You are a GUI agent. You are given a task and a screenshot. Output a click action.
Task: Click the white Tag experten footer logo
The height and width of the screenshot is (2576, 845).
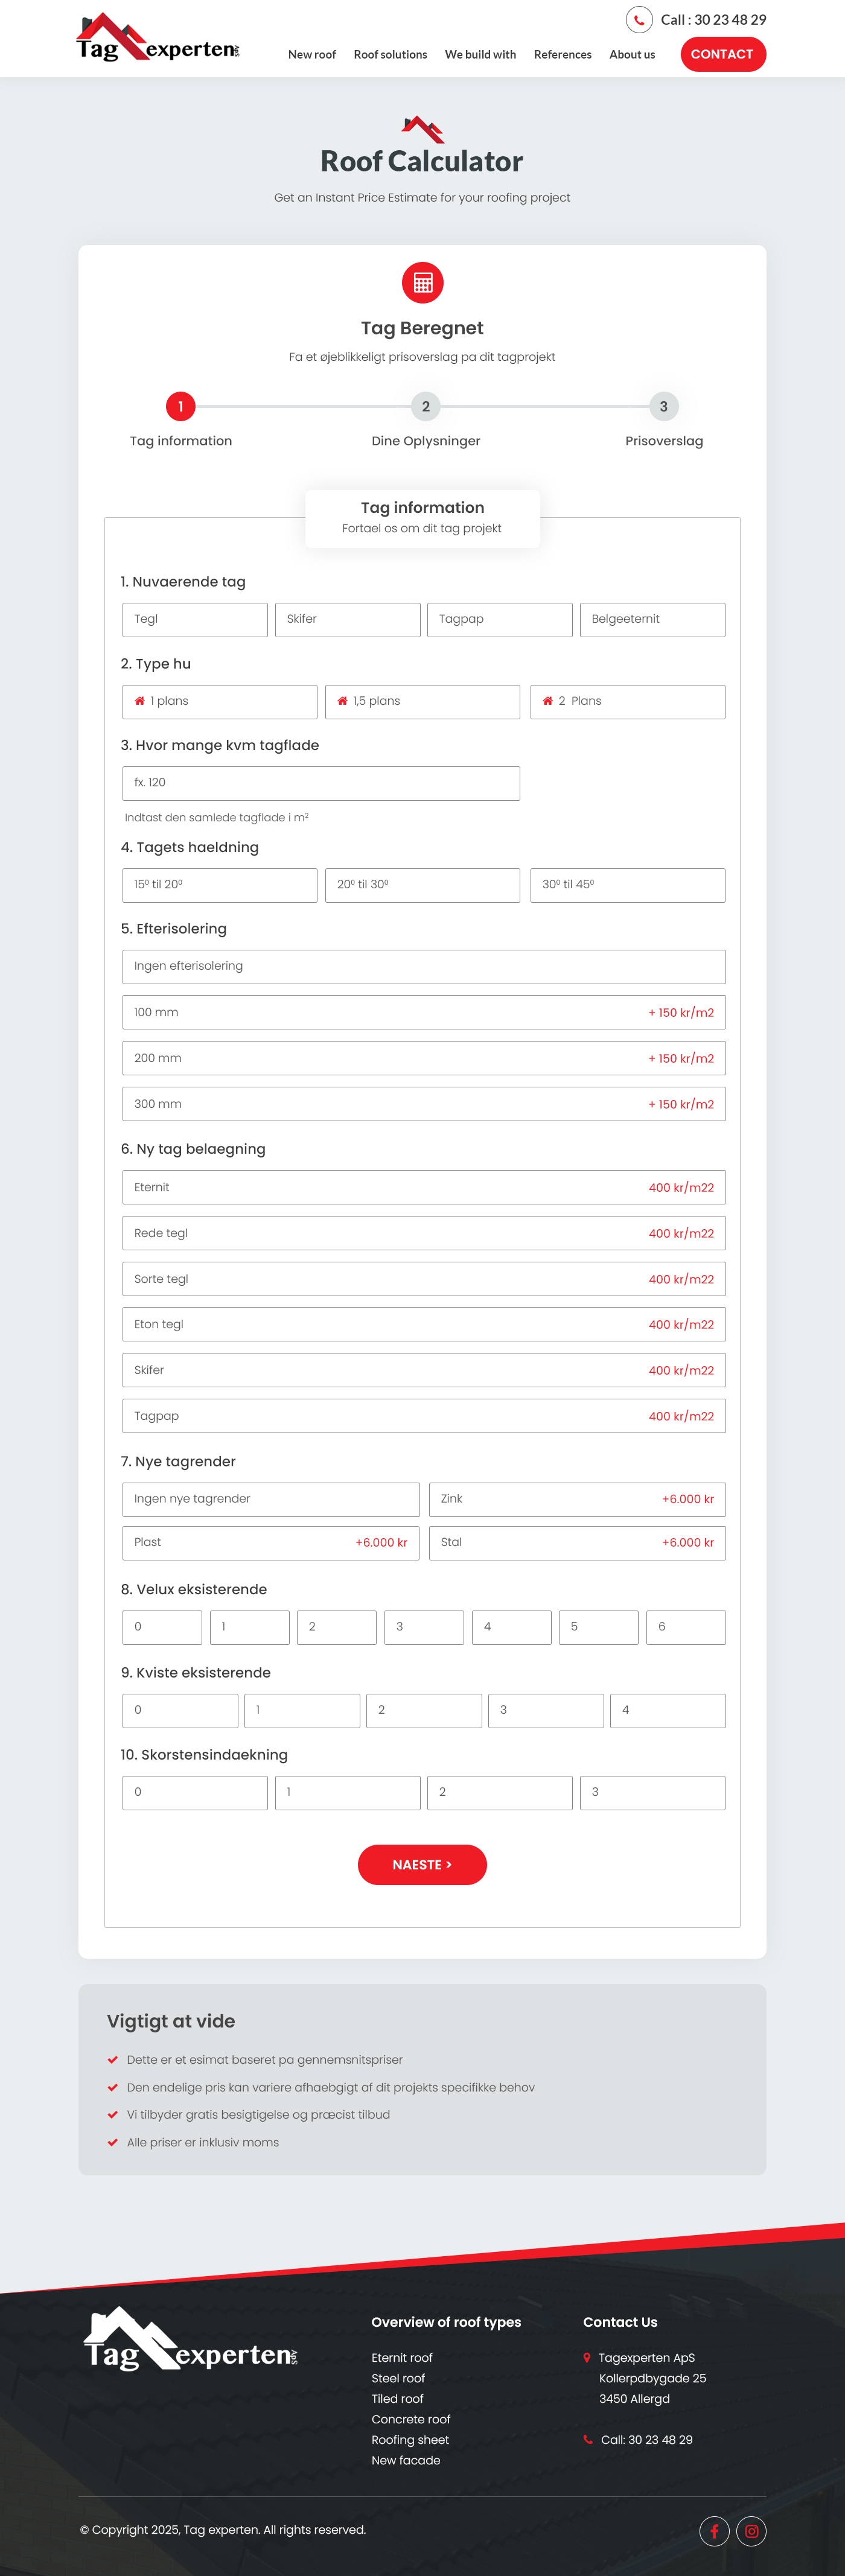(x=190, y=2342)
